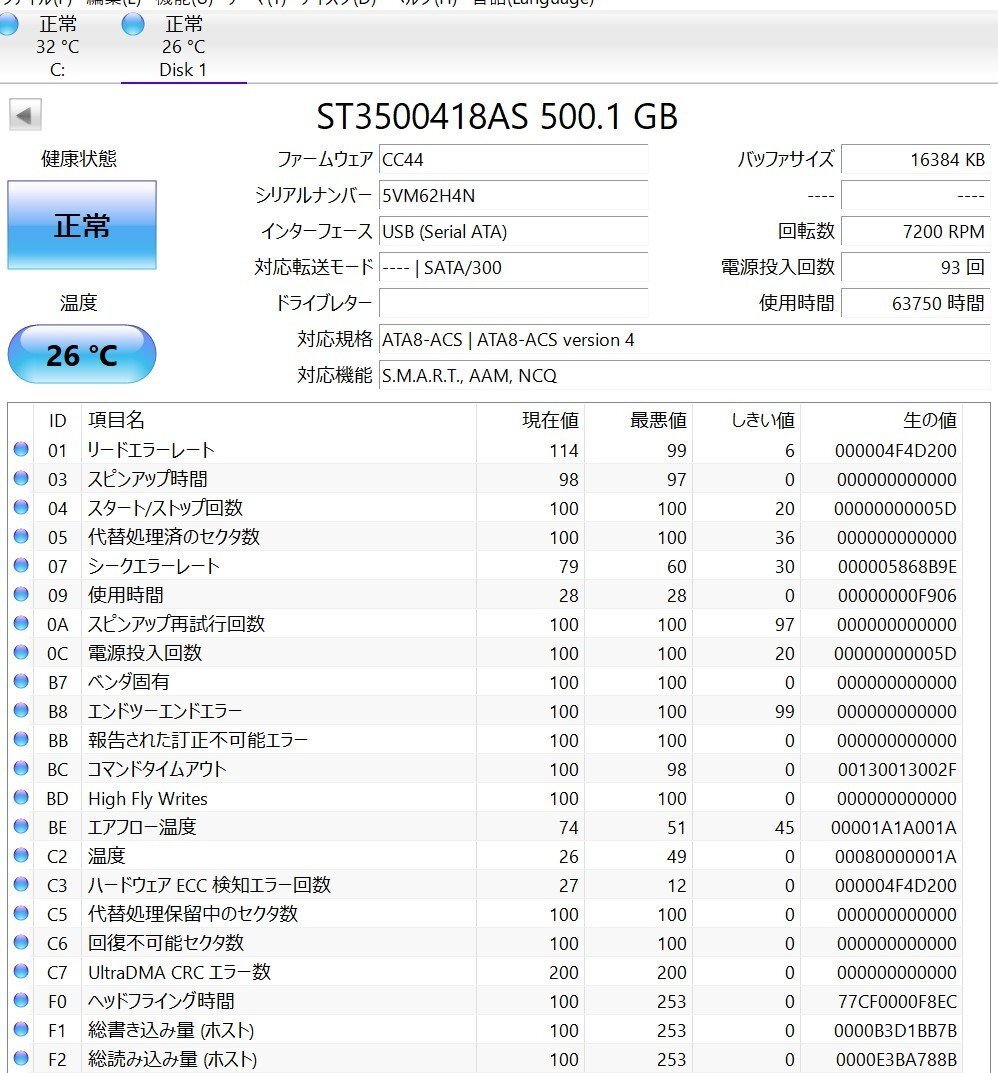Click the status circle for row 0A スピンアップ再試行回数
The width and height of the screenshot is (998, 1073).
click(21, 623)
